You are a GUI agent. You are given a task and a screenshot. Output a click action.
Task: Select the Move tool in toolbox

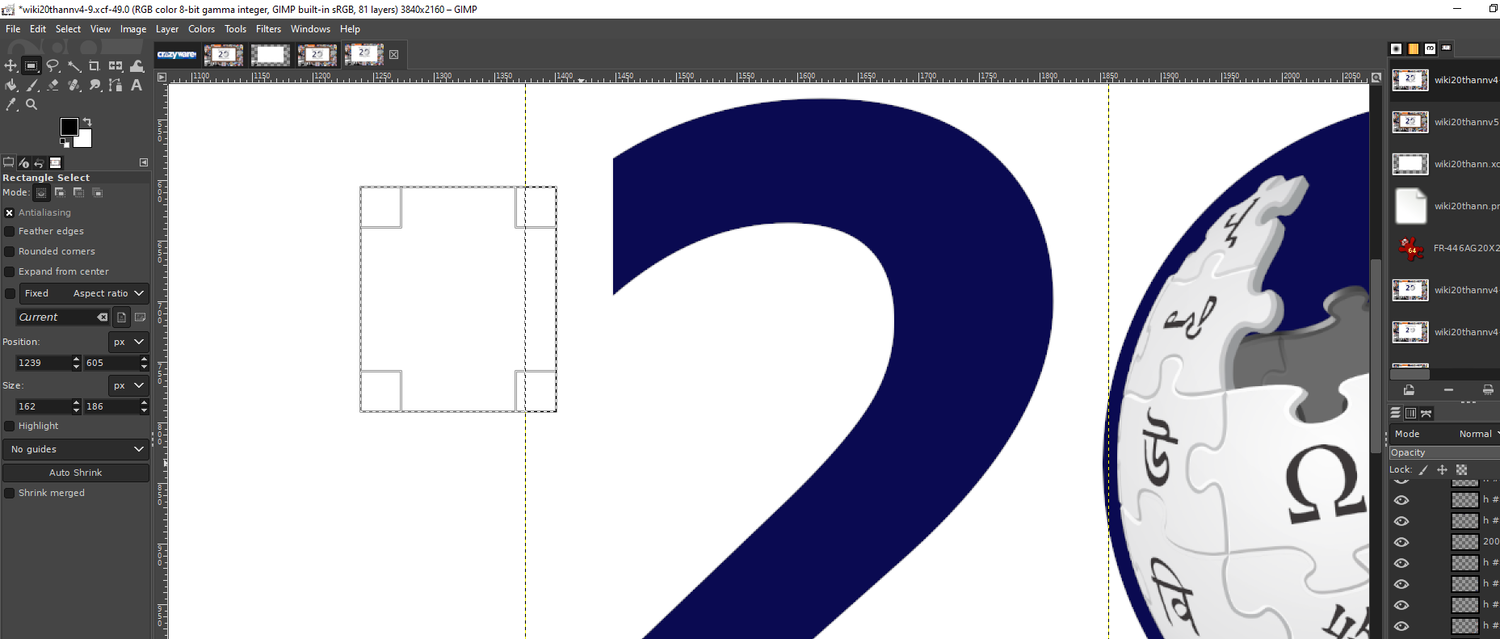pos(11,66)
